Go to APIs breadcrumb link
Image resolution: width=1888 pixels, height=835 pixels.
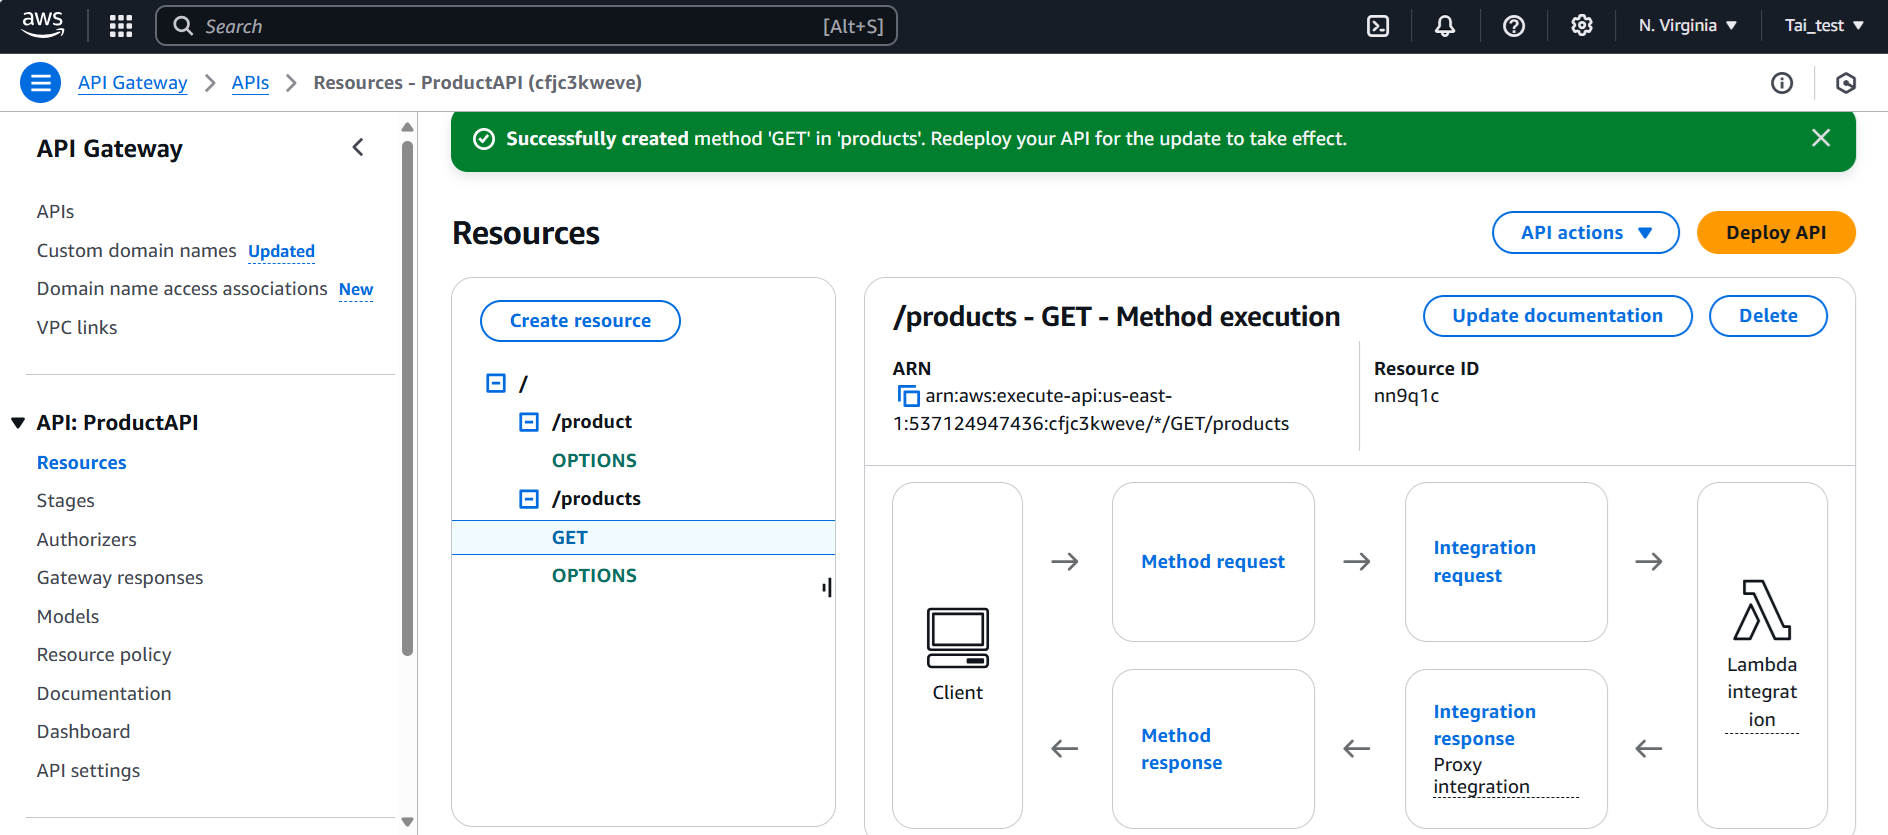[x=250, y=83]
